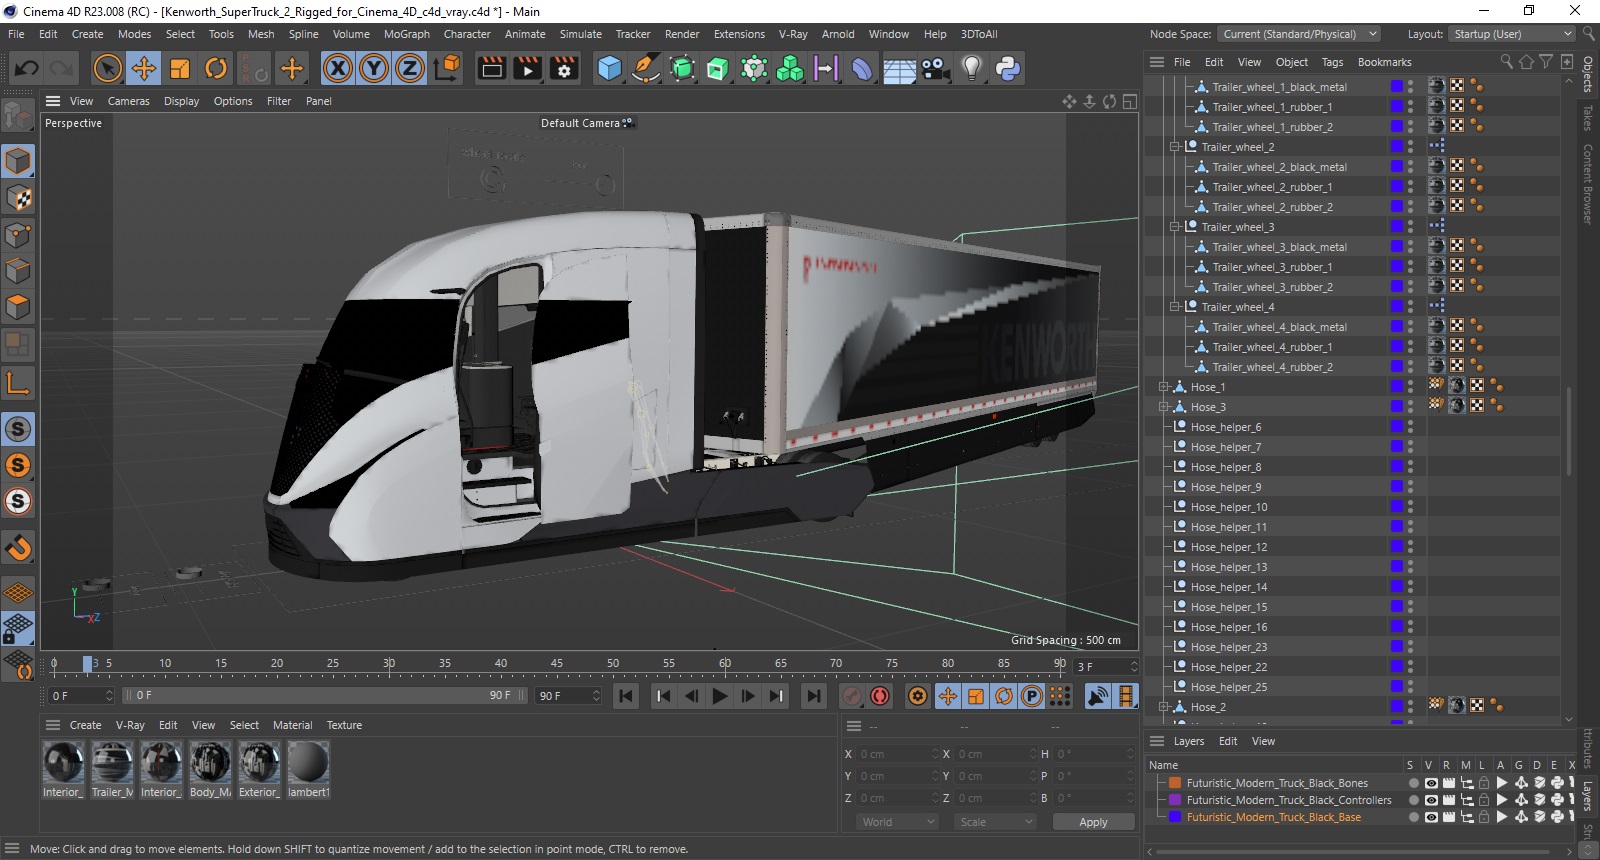Open the MoGraph menu
1600x860 pixels.
click(x=407, y=34)
